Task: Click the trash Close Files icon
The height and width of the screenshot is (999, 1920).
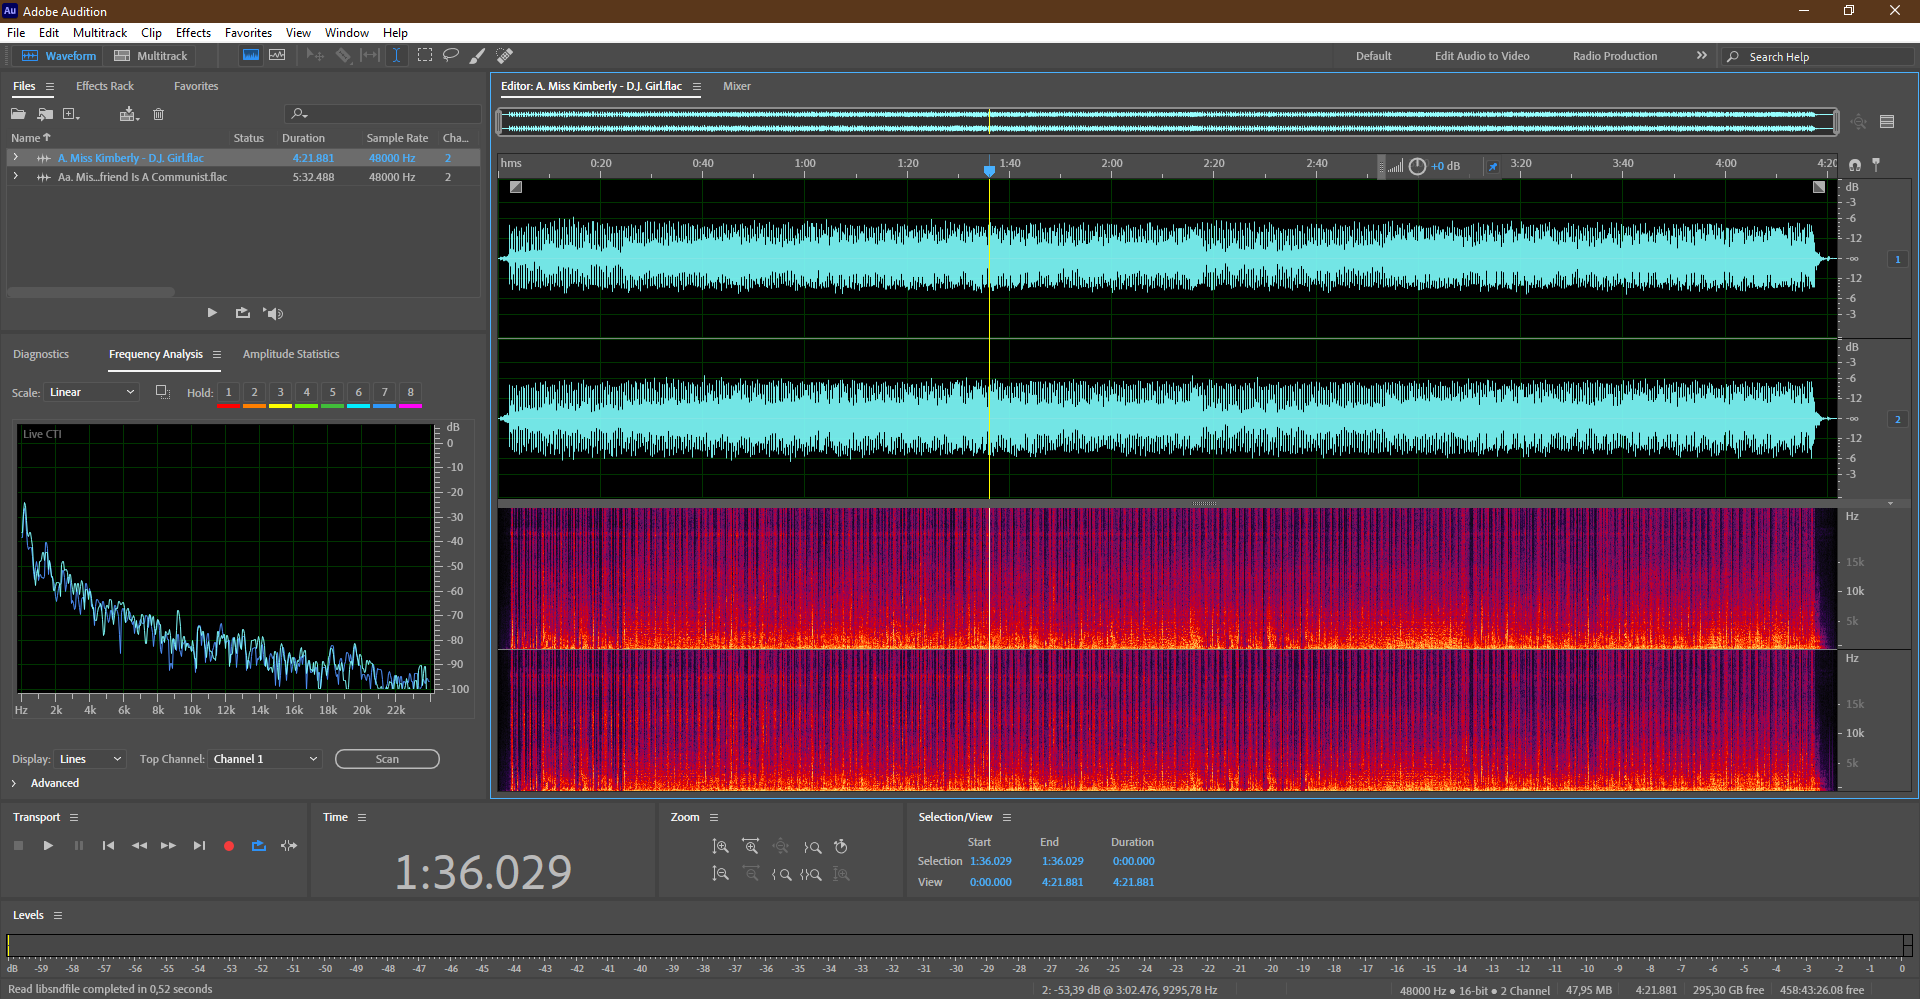Action: (158, 114)
